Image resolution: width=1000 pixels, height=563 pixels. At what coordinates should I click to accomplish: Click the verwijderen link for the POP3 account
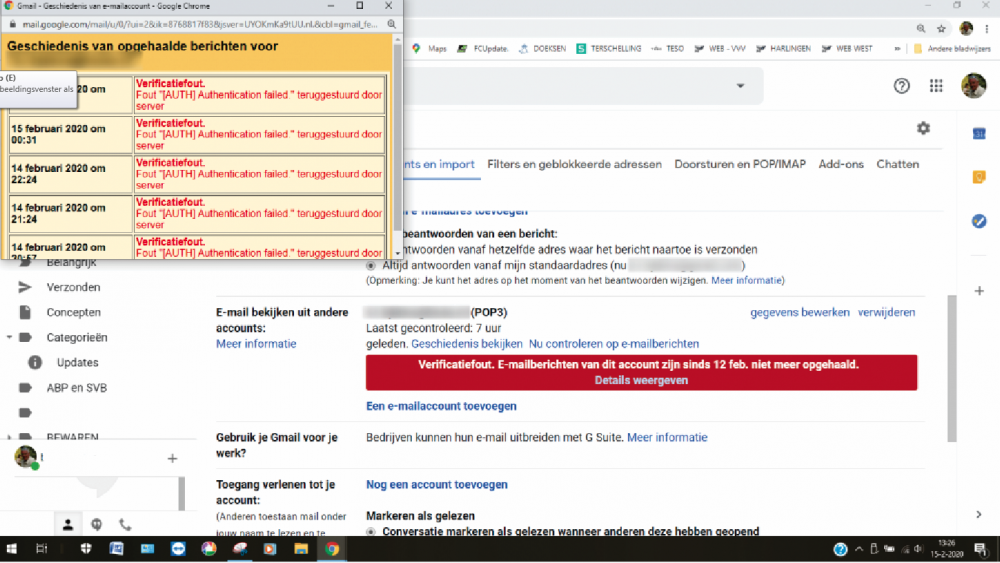[886, 312]
